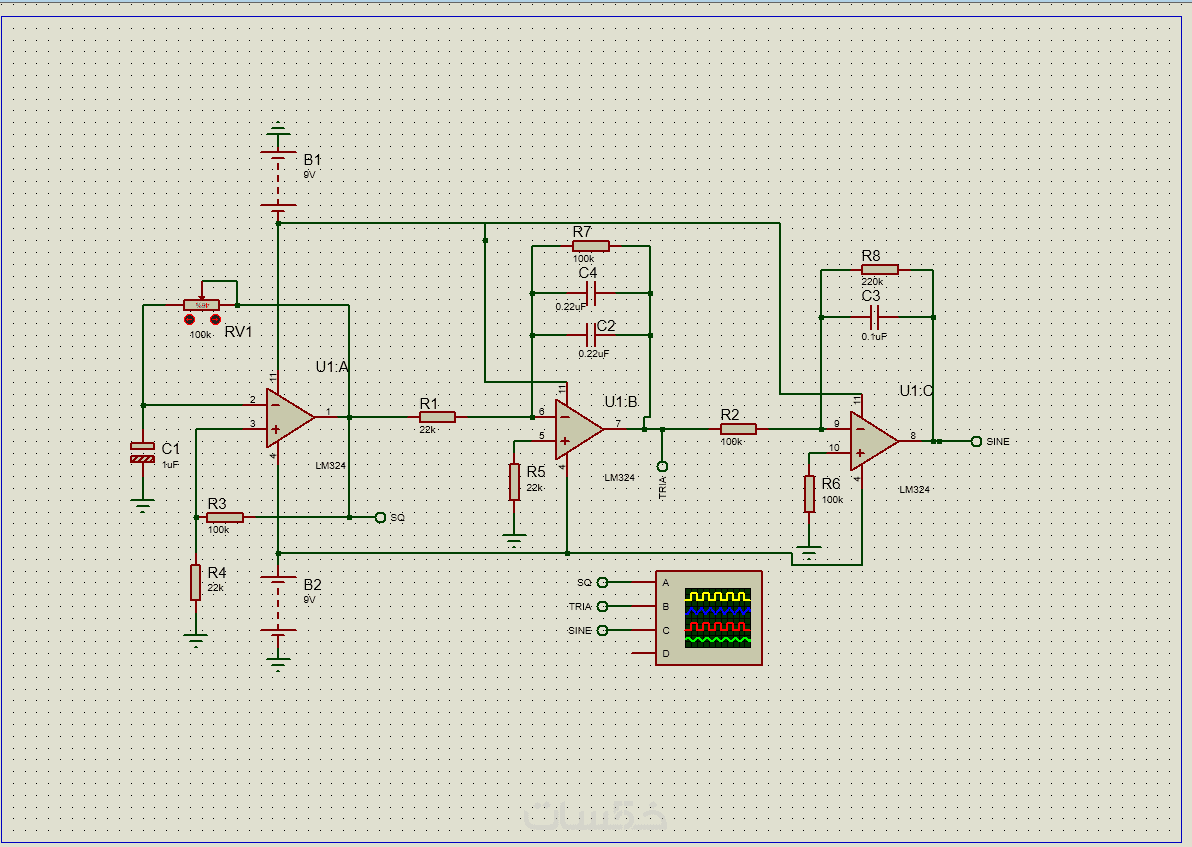Select resistor R6 symbol
Viewport: 1192px width, 847px height.
(x=809, y=493)
